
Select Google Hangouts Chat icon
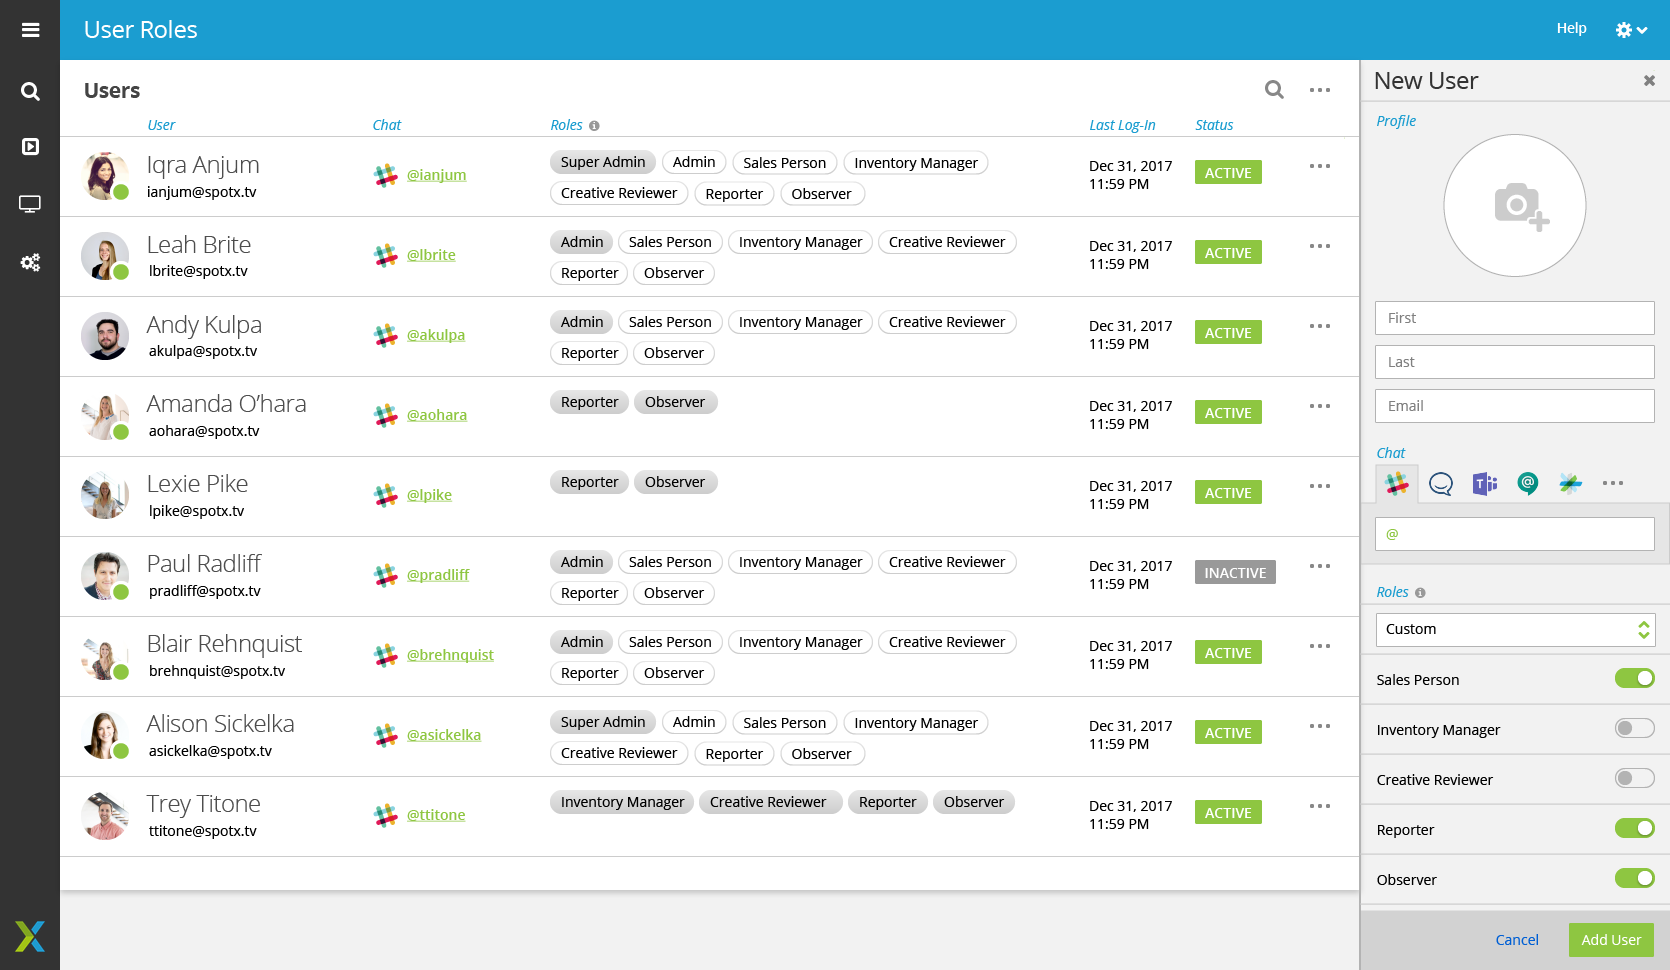click(1527, 484)
